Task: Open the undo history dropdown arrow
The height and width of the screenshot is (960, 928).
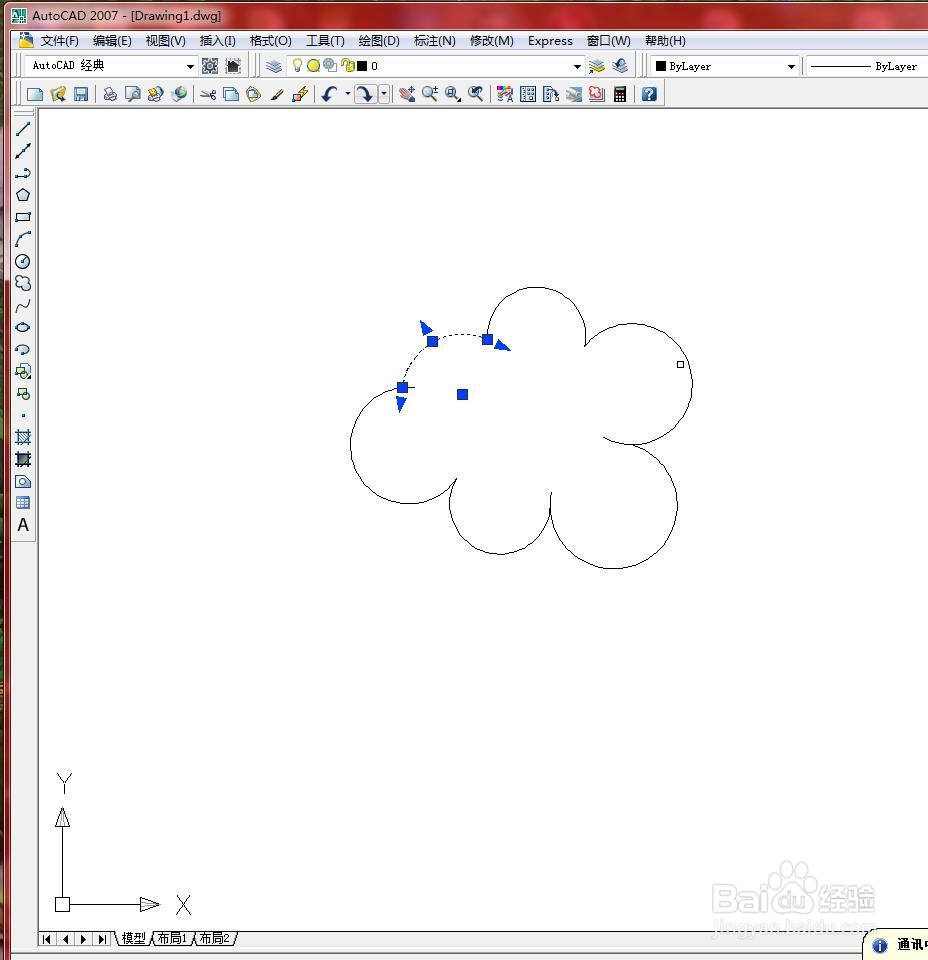Action: [x=348, y=94]
